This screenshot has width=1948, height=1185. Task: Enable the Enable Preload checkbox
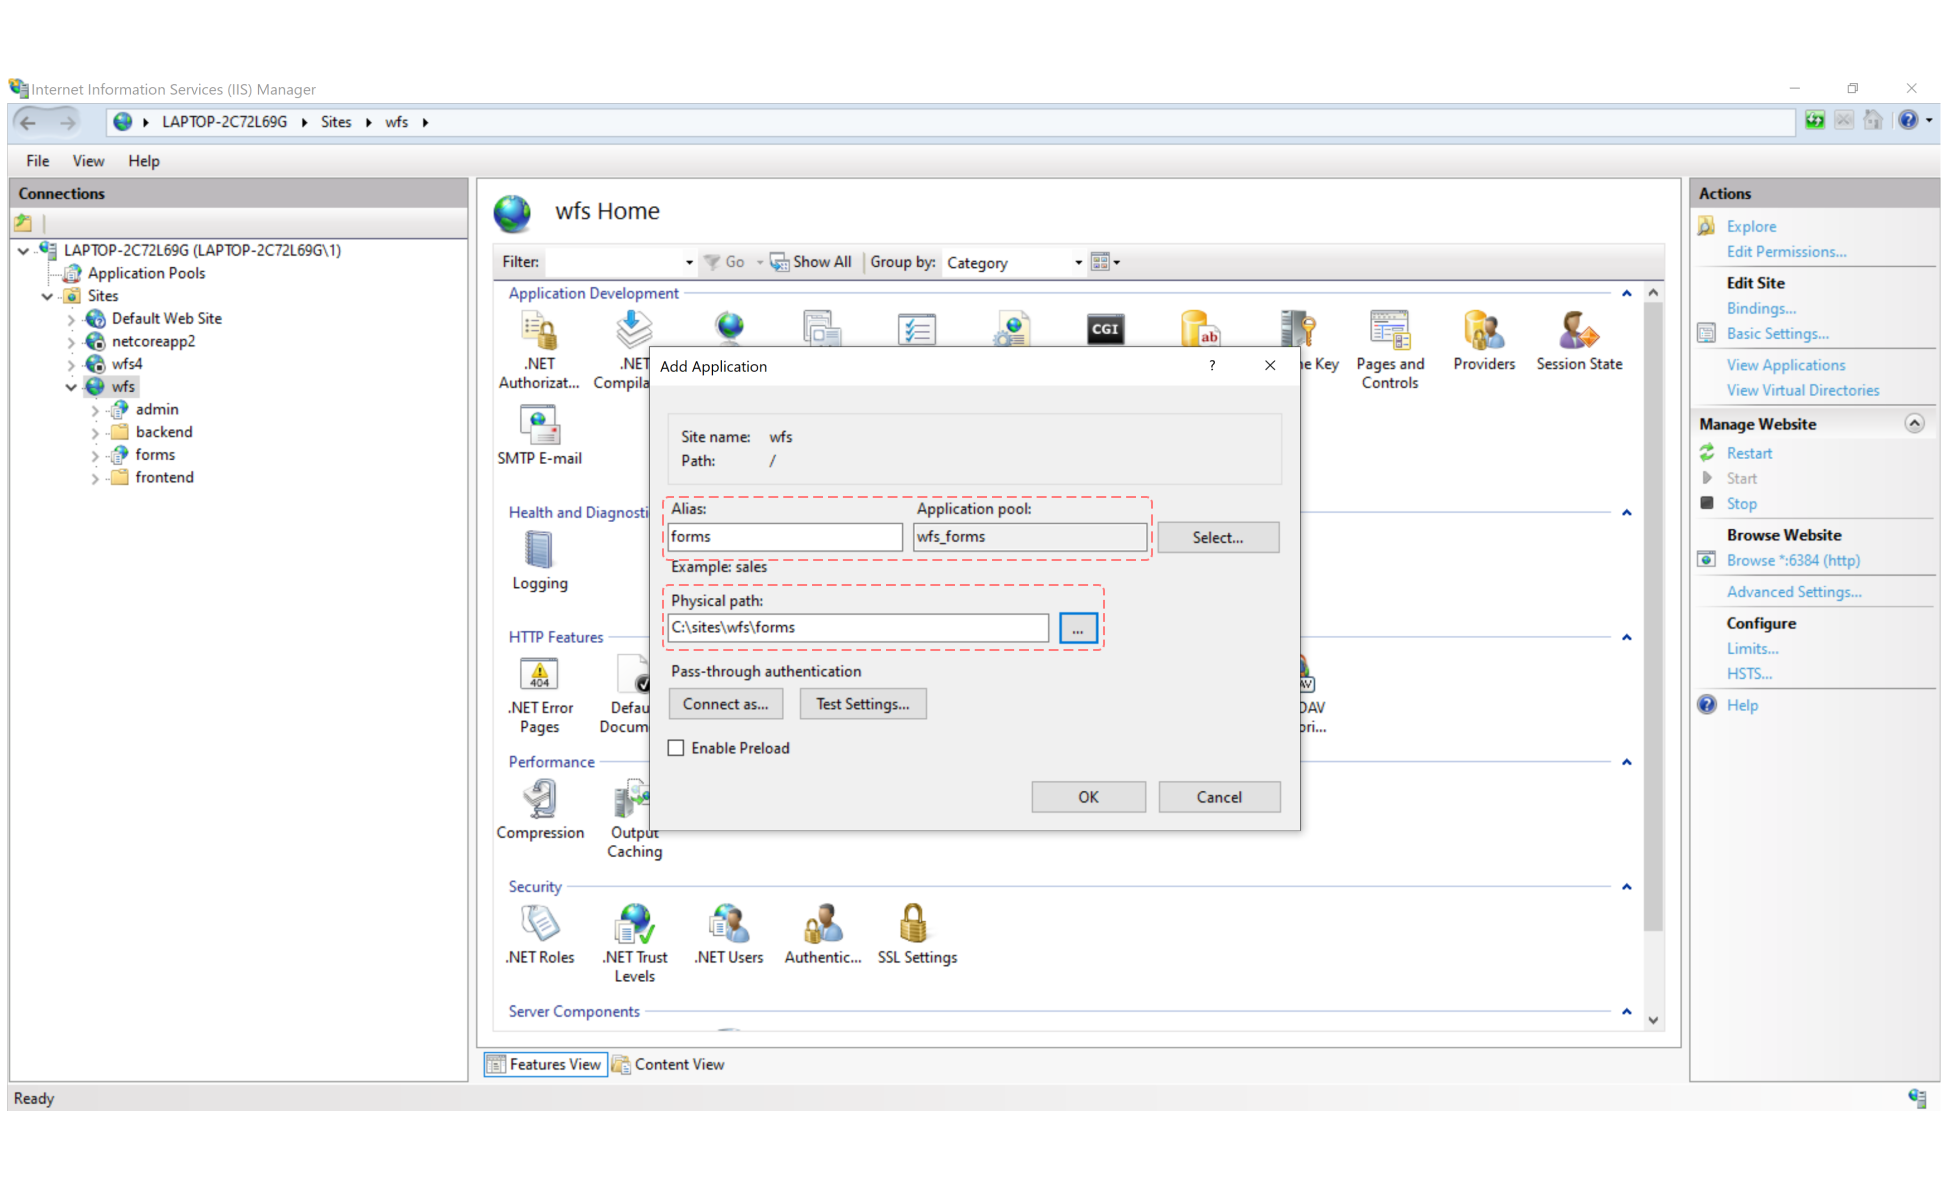tap(677, 748)
